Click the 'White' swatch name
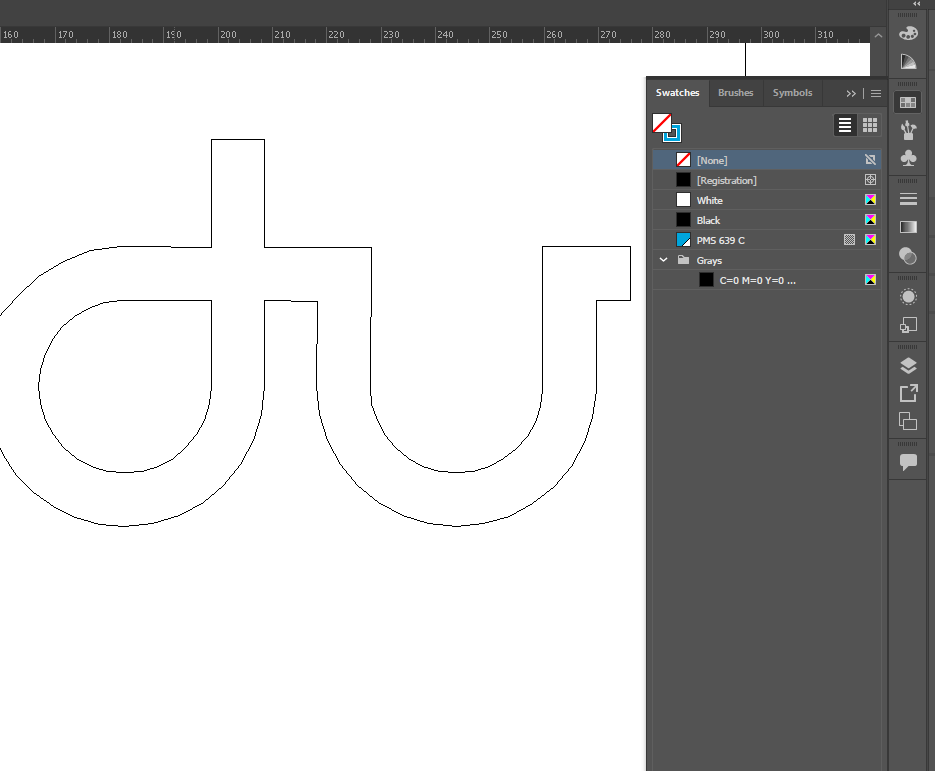The width and height of the screenshot is (935, 771). (710, 200)
